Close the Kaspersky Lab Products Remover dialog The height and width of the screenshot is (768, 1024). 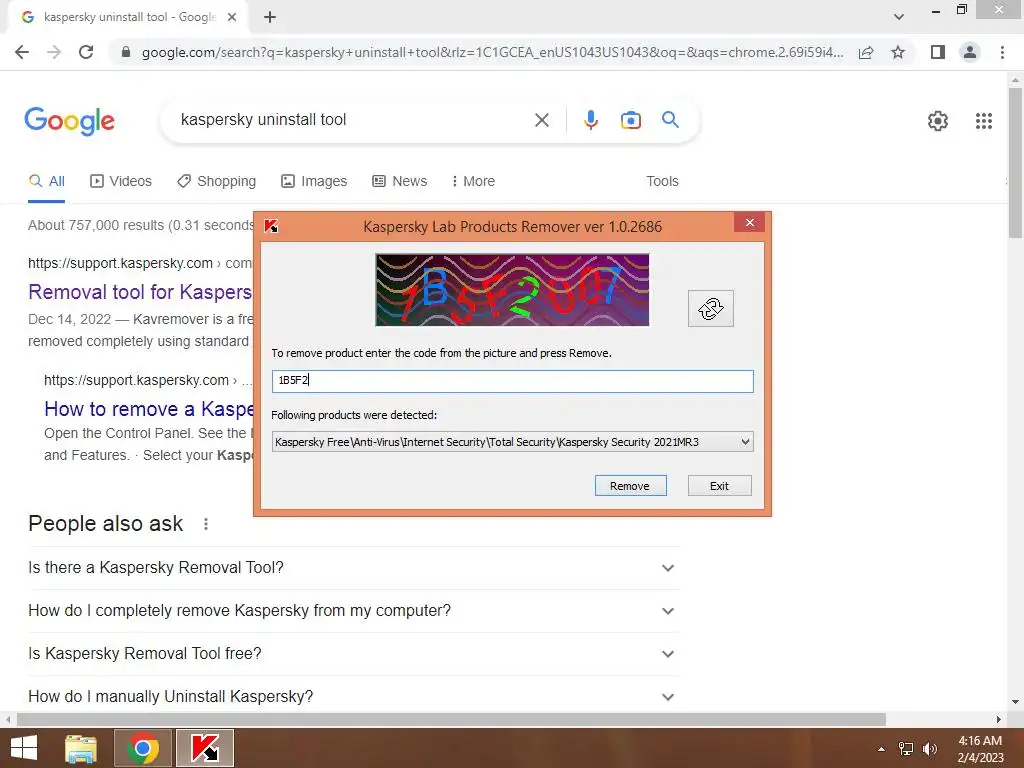click(x=750, y=223)
